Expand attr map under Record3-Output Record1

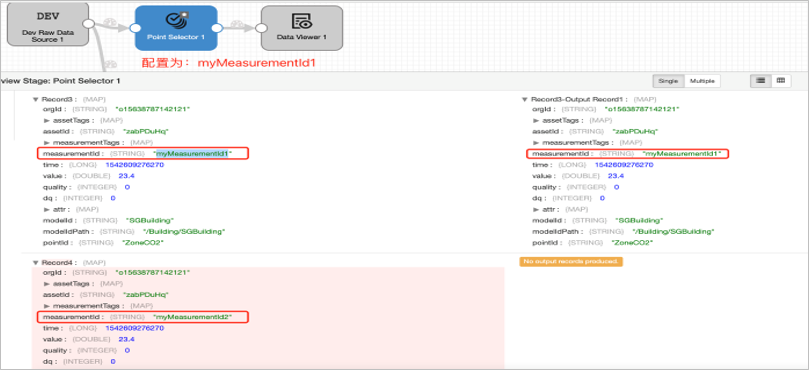point(536,209)
